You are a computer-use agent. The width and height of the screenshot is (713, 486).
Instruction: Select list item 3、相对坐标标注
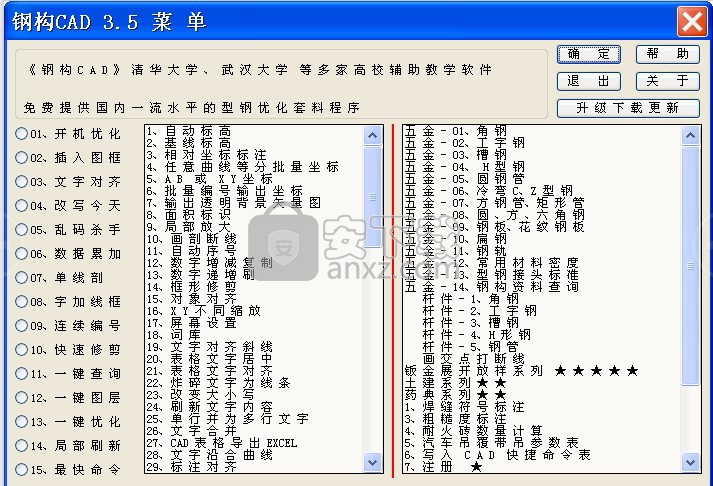[x=206, y=155]
